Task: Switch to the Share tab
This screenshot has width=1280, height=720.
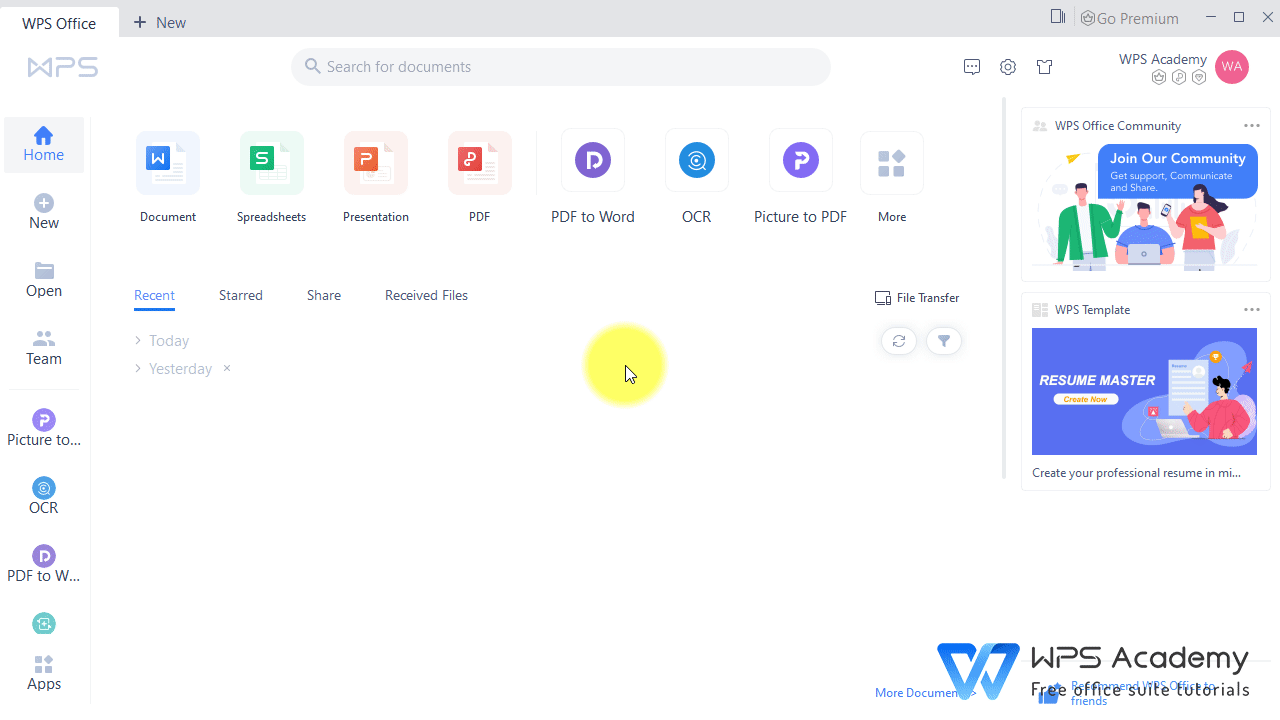Action: [x=324, y=296]
